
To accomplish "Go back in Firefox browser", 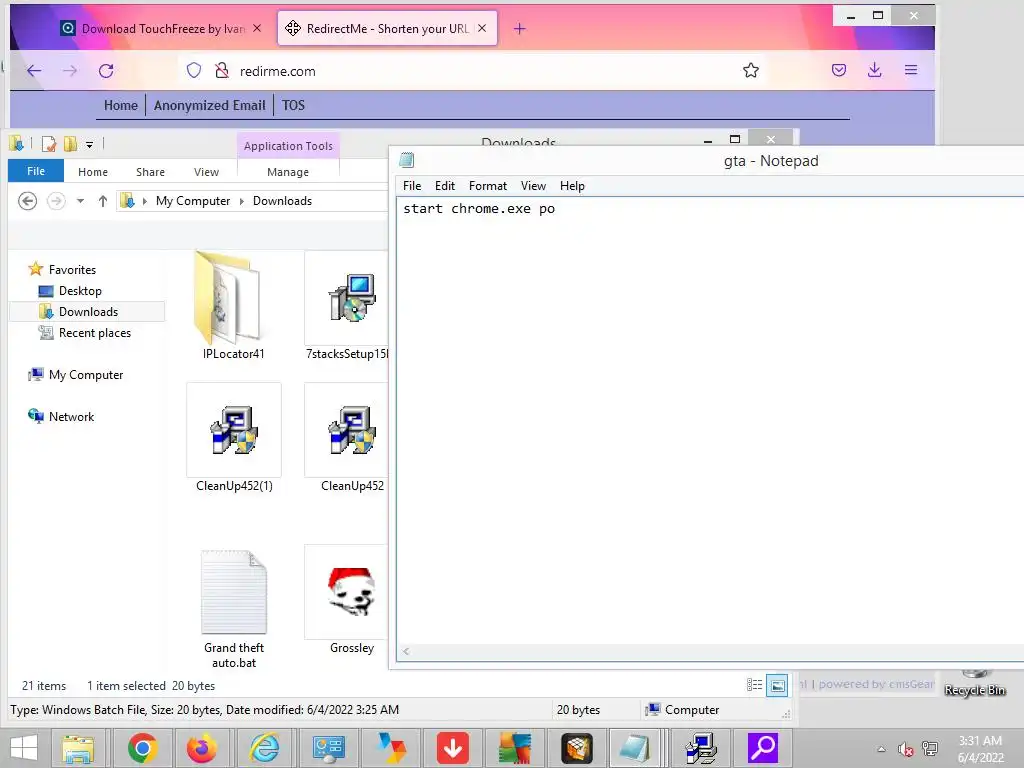I will [34, 71].
